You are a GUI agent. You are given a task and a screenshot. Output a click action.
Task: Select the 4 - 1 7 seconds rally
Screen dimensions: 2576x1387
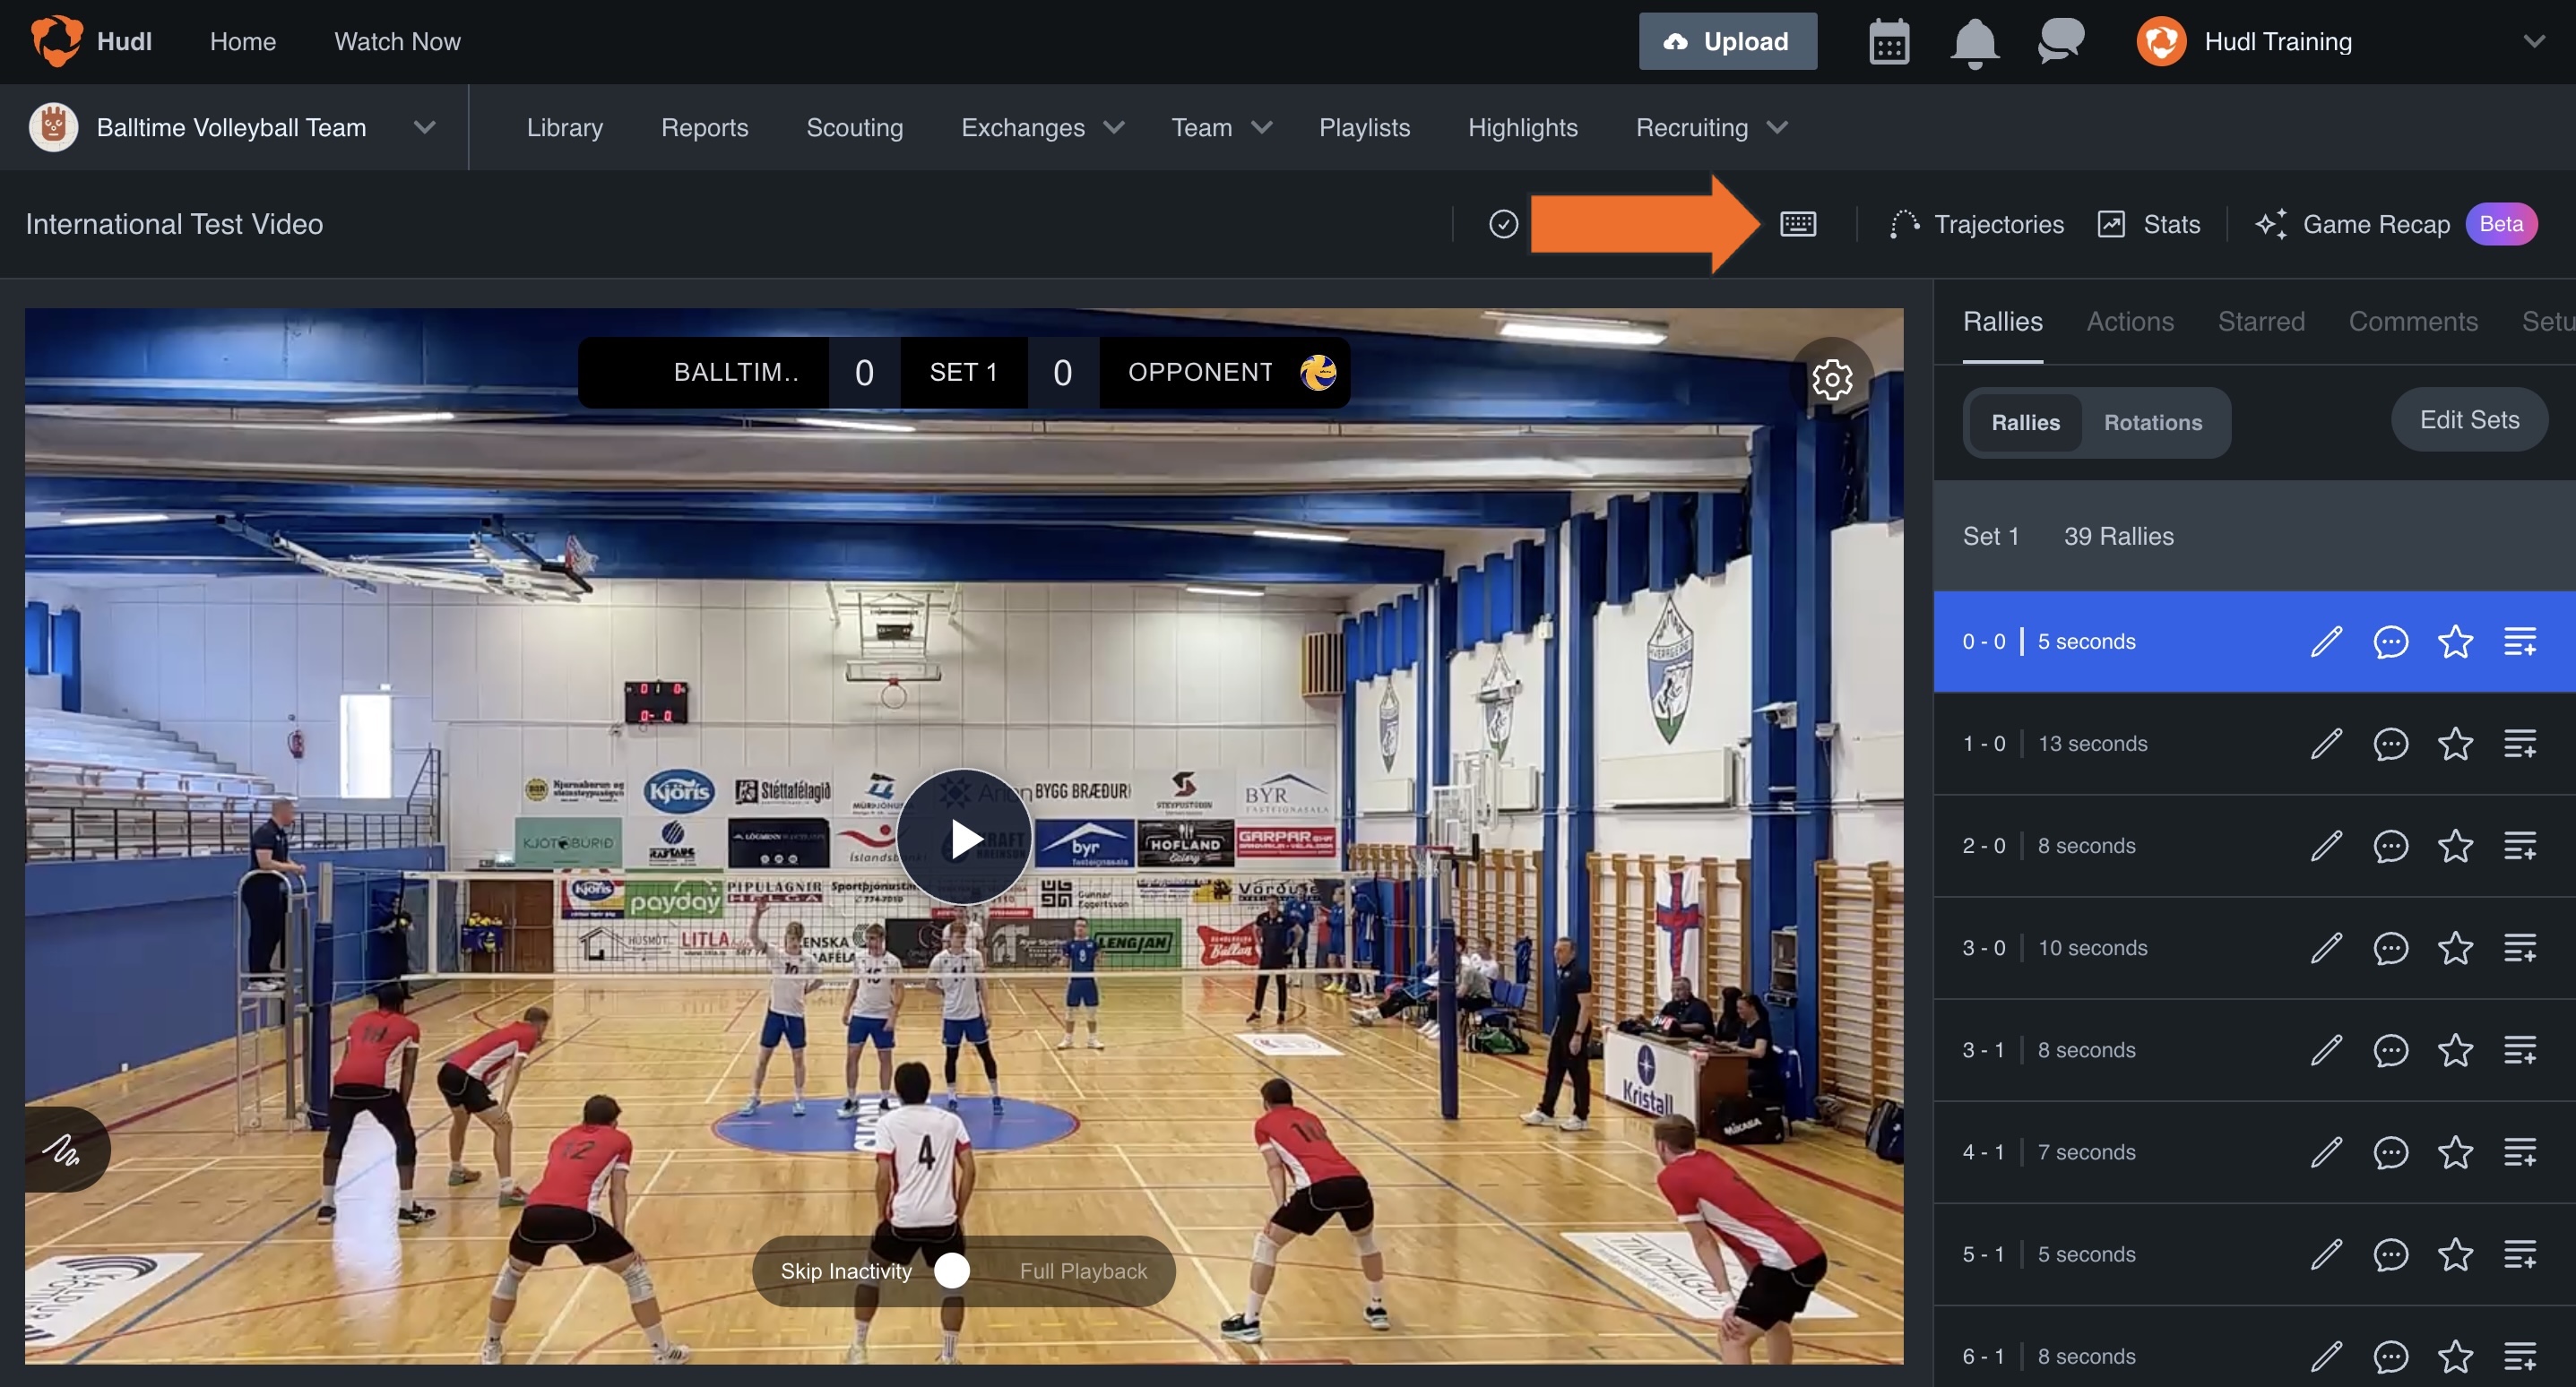(x=2254, y=1151)
